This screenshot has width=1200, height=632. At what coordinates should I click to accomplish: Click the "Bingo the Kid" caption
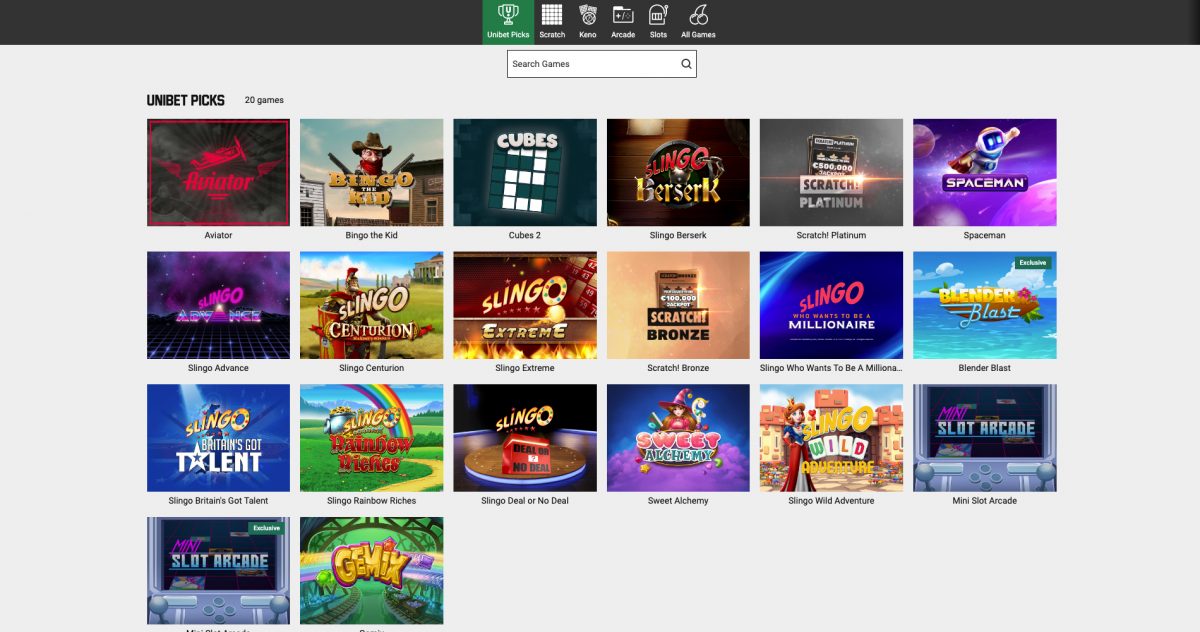click(371, 235)
